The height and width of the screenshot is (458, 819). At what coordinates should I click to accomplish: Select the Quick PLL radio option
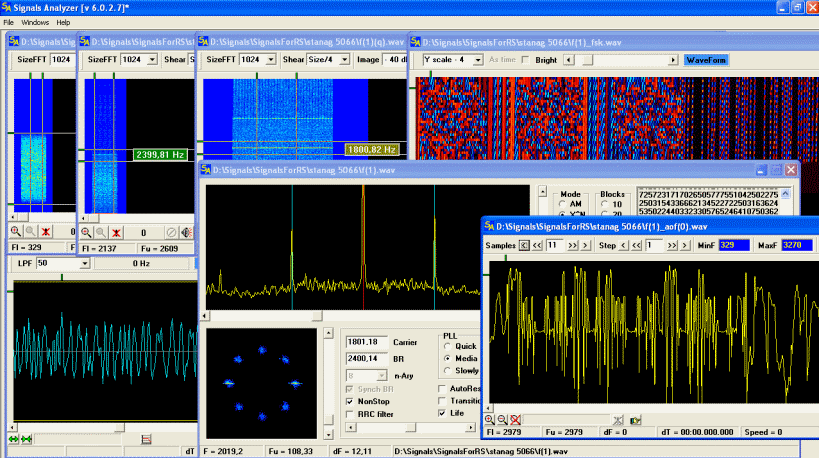pyautogui.click(x=446, y=346)
